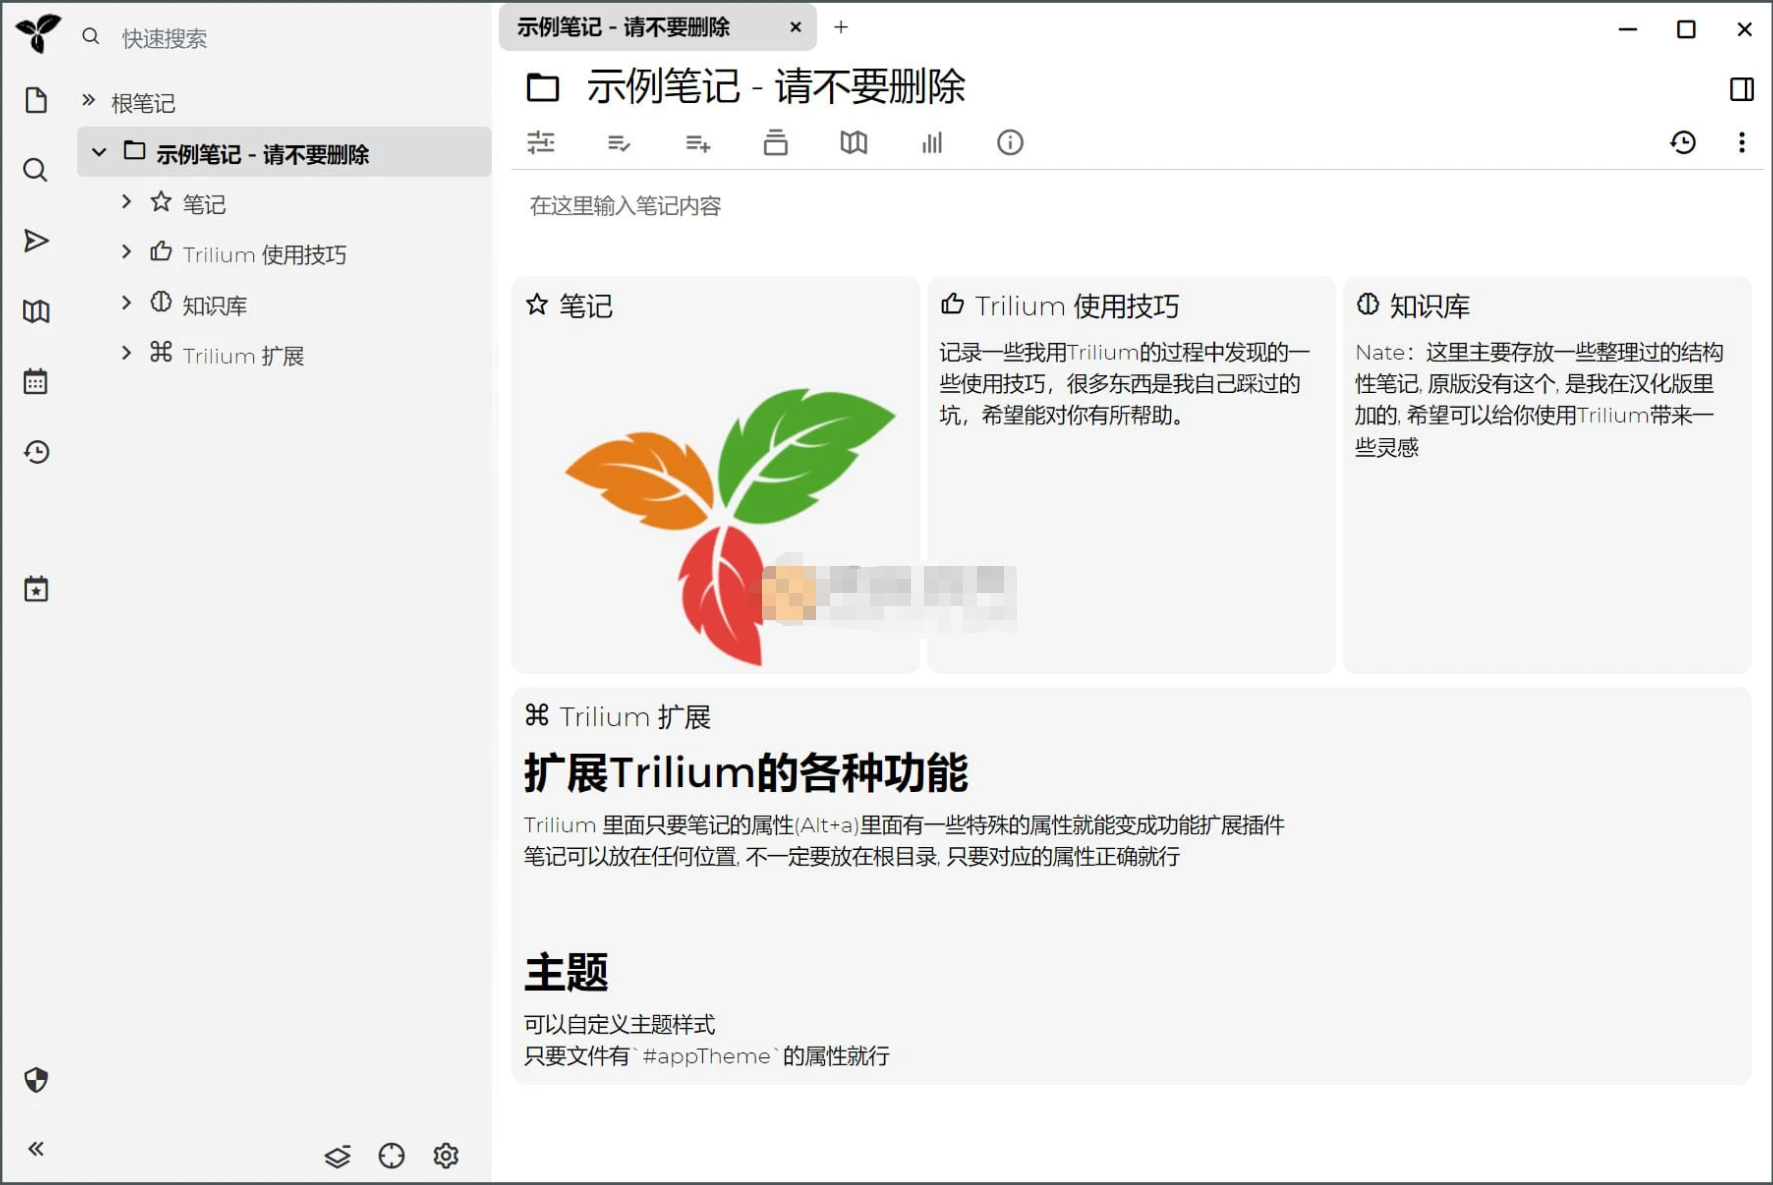
Task: Open the Basic Properties ribbon panel
Action: pyautogui.click(x=541, y=143)
